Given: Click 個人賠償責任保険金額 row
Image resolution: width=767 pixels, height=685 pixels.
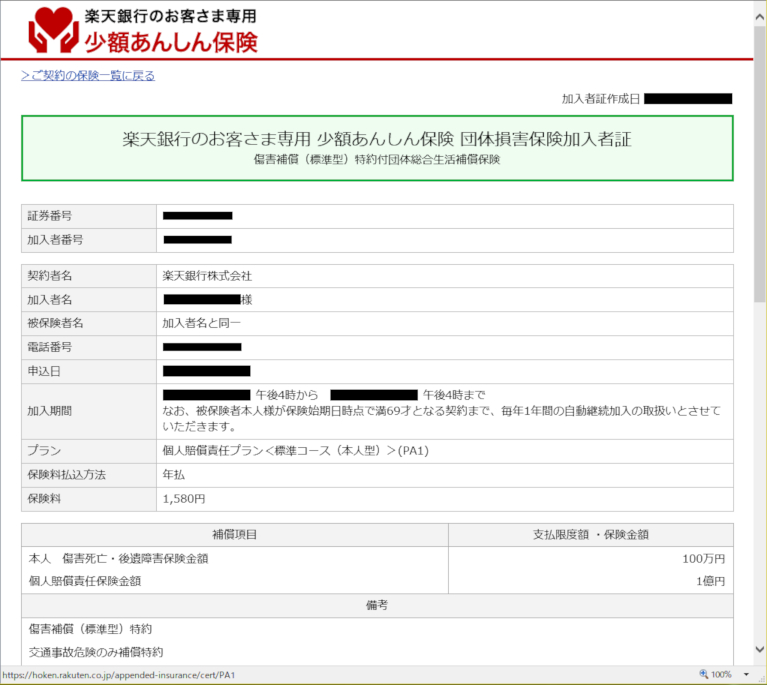Looking at the screenshot, I should 85,581.
